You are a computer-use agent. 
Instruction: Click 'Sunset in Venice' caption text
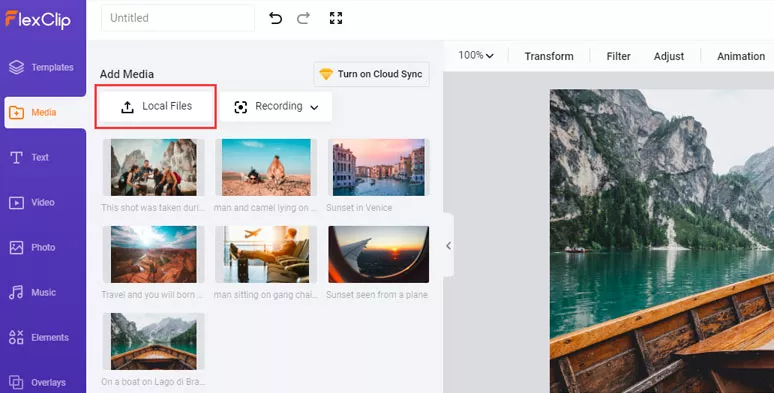tap(359, 208)
